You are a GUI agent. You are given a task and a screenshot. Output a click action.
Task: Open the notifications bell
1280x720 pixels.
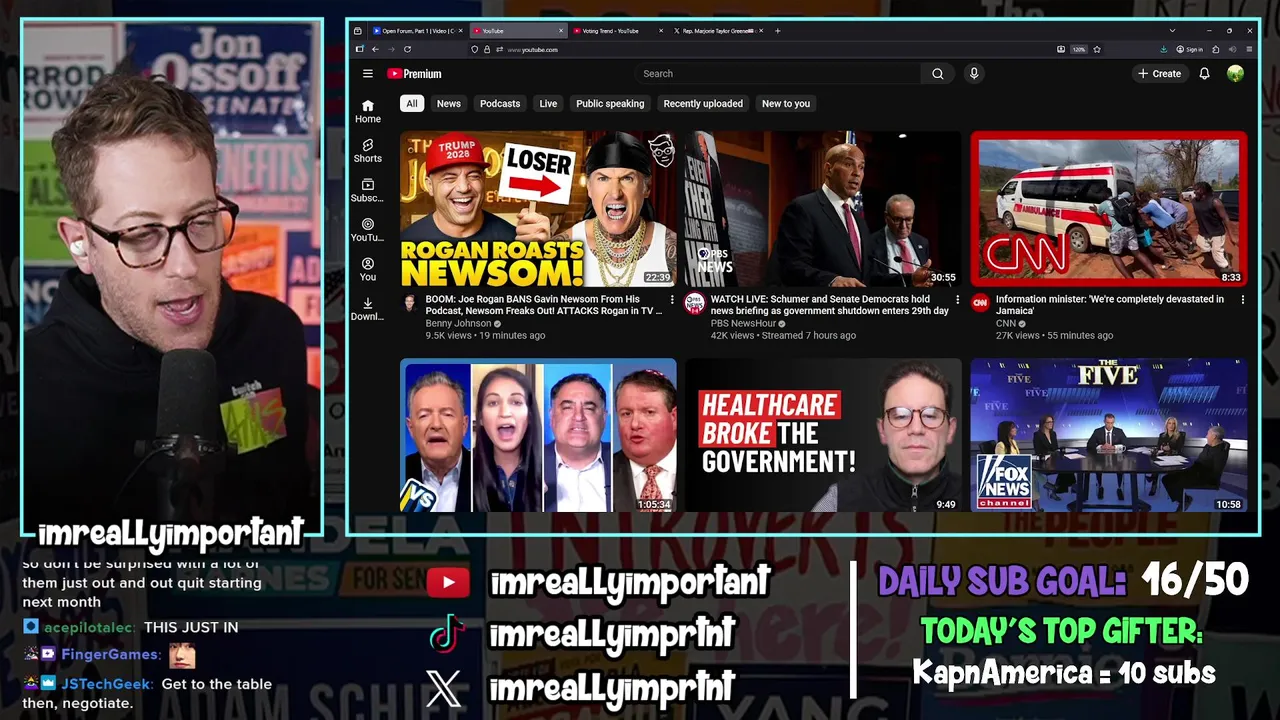coord(1205,74)
